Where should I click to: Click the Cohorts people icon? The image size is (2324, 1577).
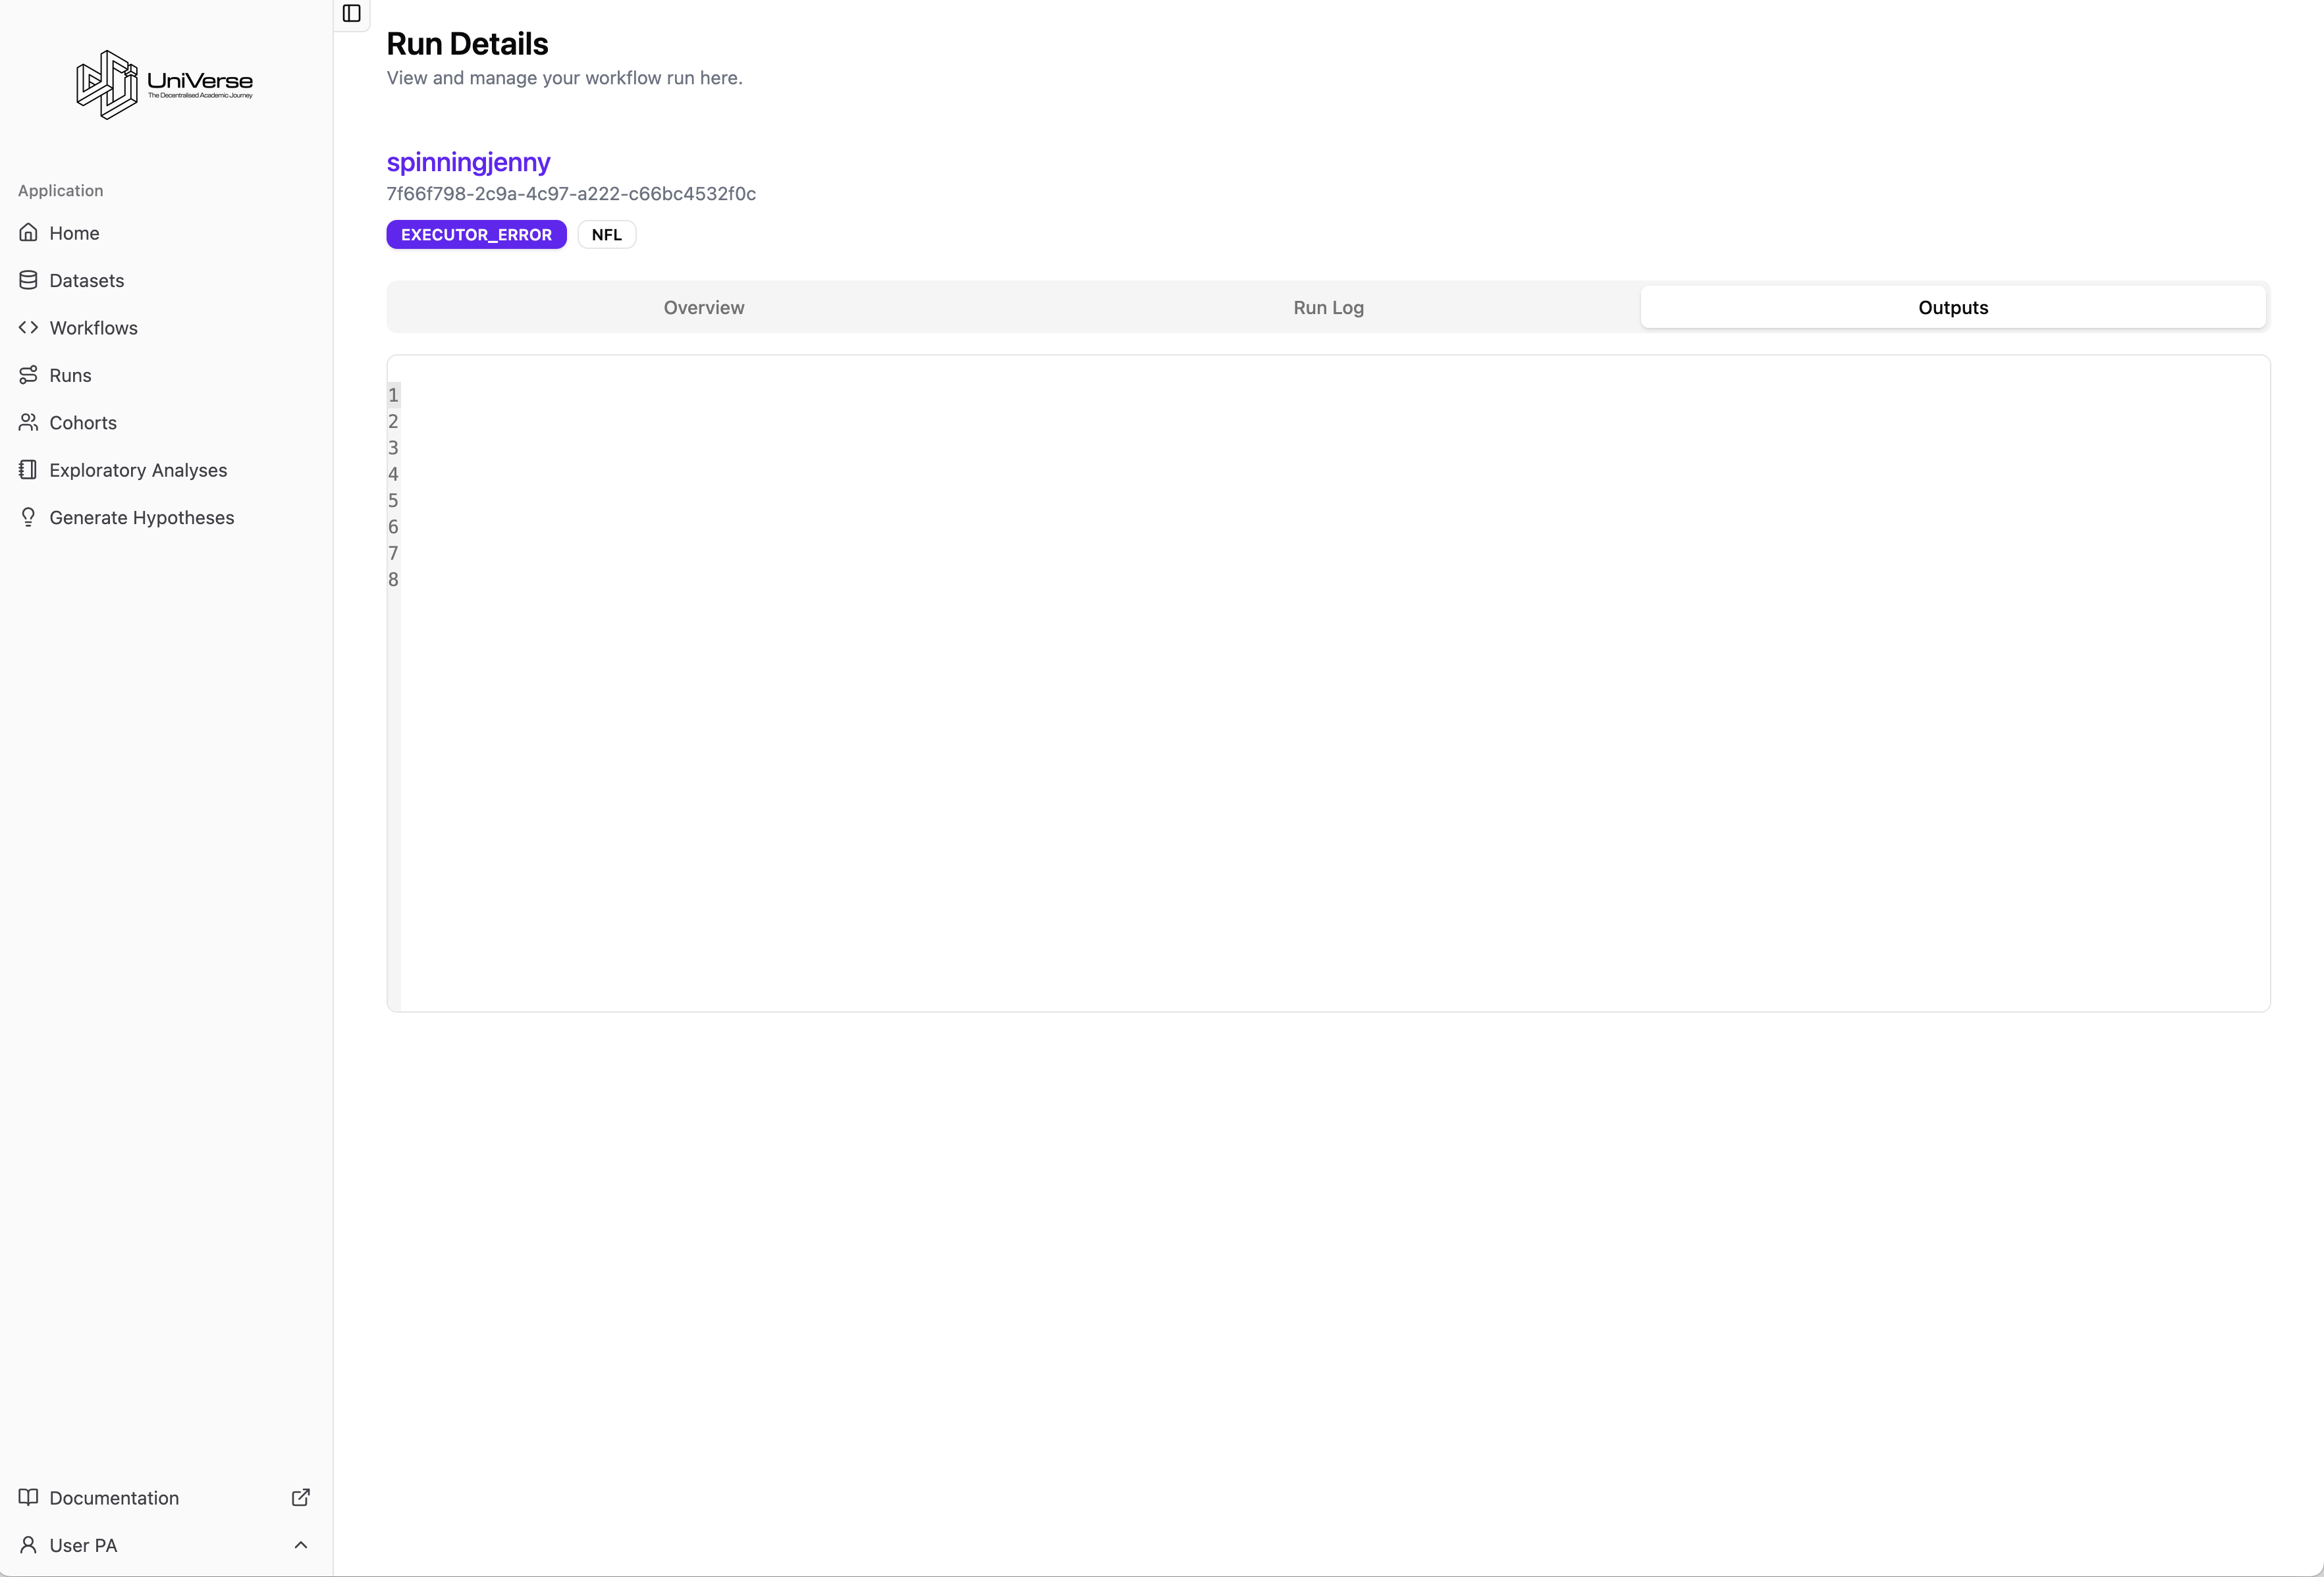28,423
